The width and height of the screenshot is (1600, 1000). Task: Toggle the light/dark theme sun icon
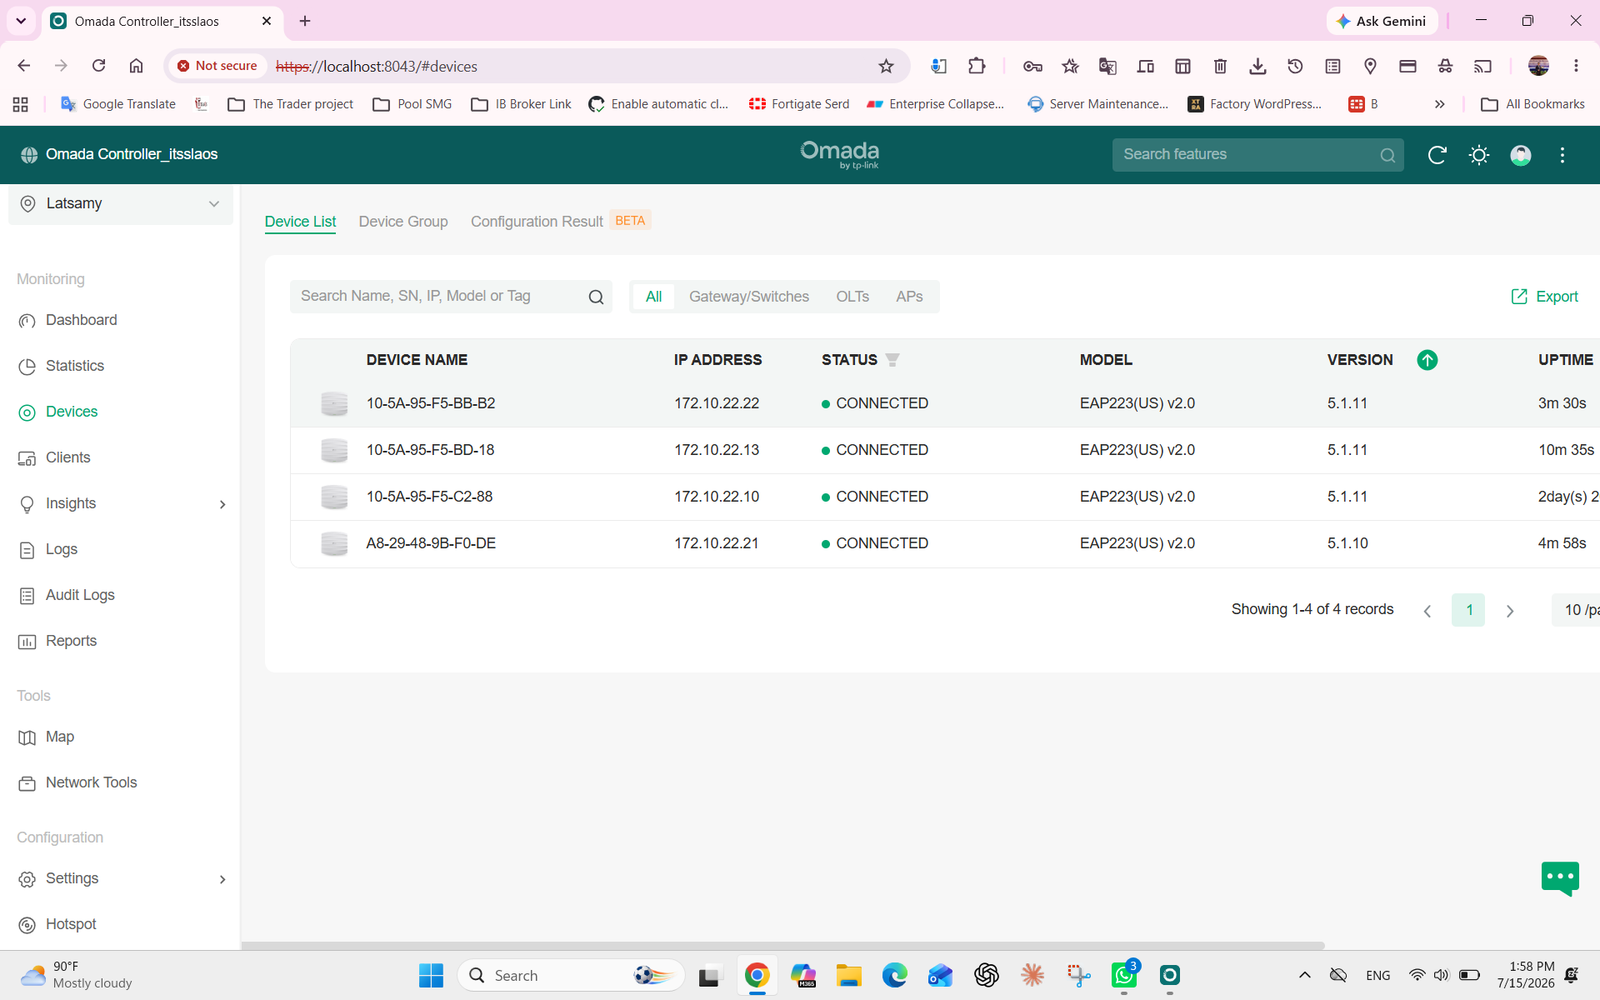1479,155
